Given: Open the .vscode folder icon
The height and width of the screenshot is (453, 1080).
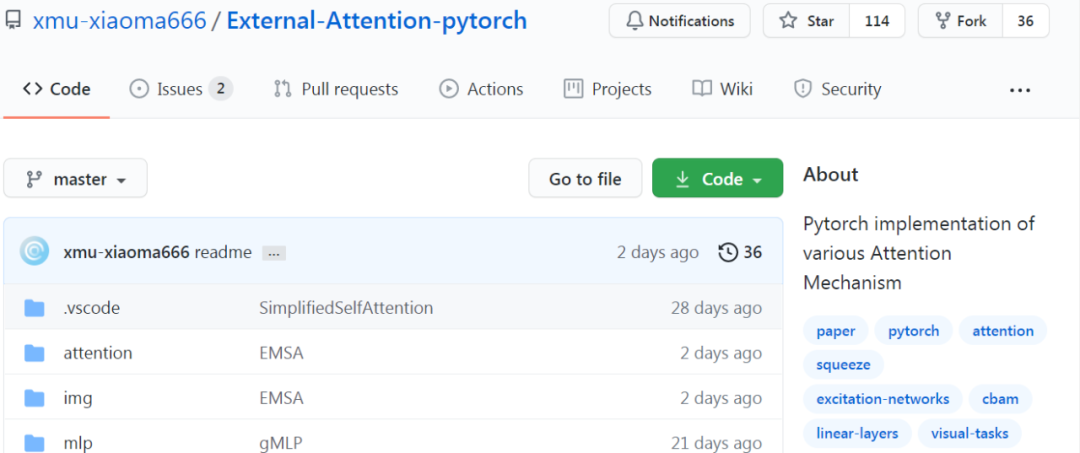Looking at the screenshot, I should point(34,308).
